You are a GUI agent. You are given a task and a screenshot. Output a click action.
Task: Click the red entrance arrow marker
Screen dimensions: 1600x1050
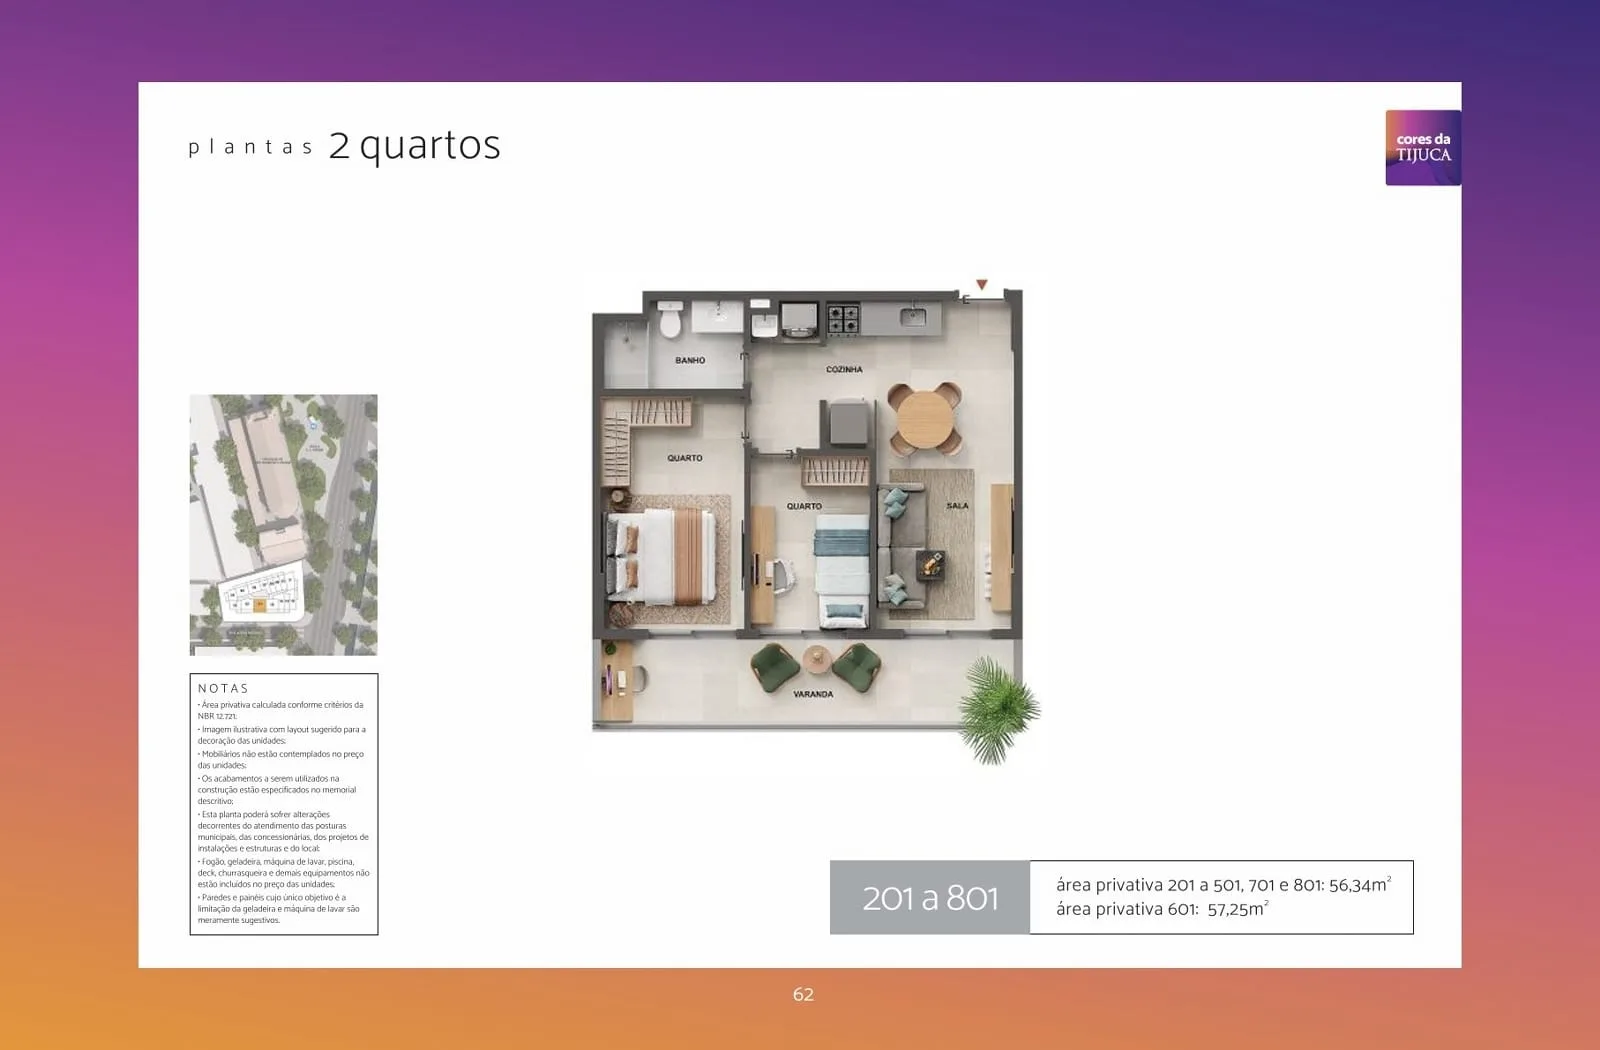pyautogui.click(x=982, y=285)
